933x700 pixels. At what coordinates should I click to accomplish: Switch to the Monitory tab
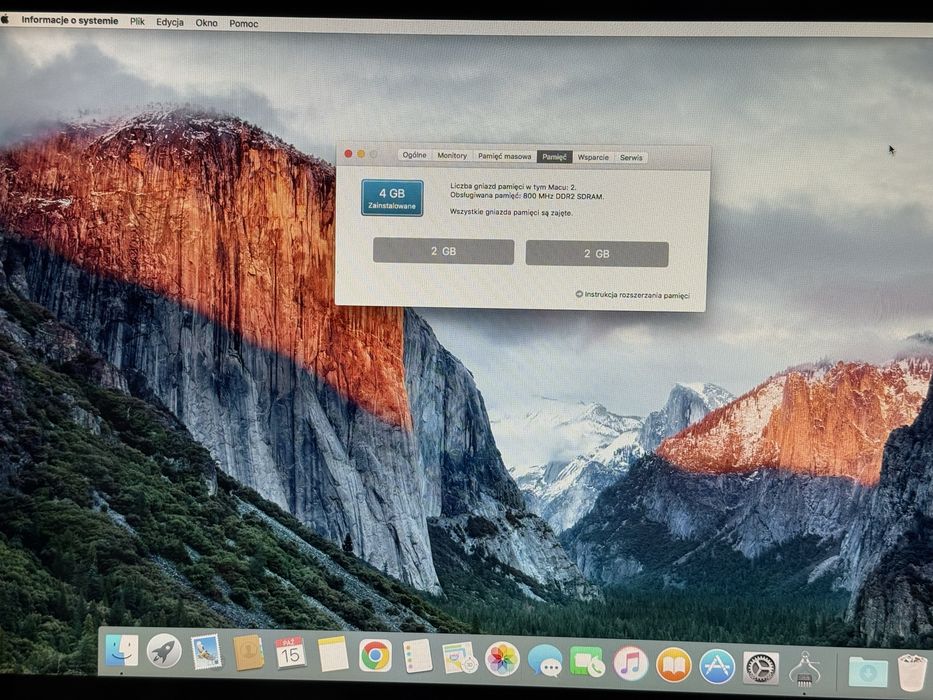[x=452, y=155]
